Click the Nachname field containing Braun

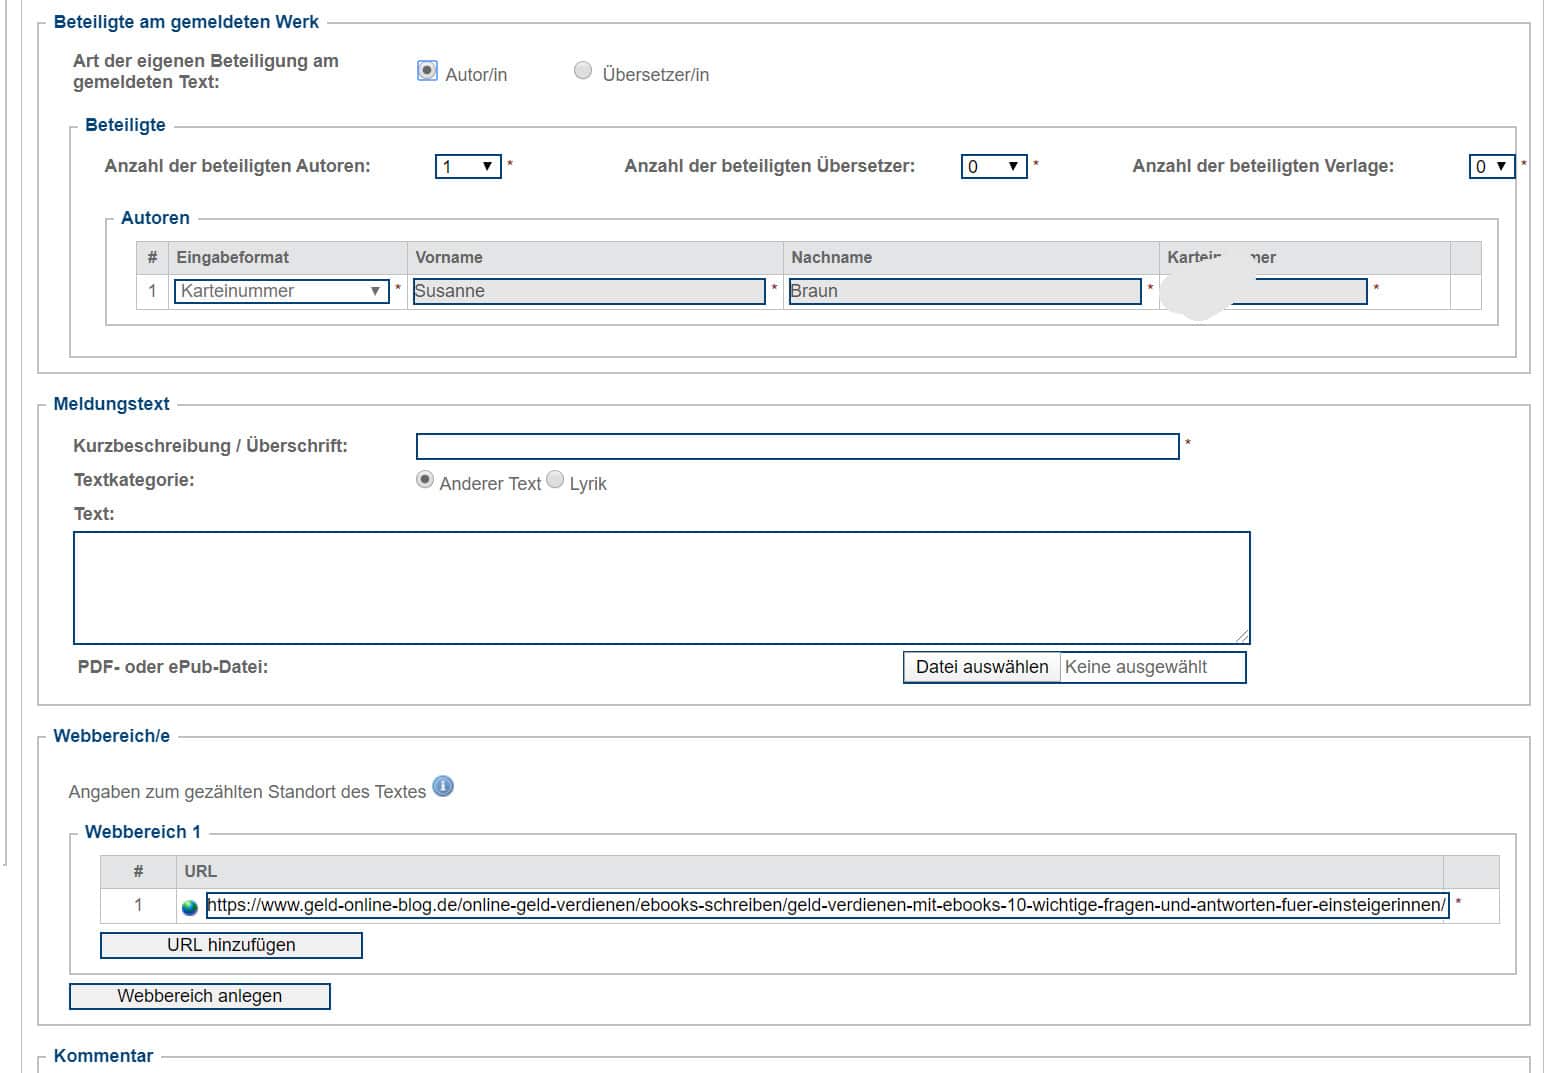pos(964,291)
